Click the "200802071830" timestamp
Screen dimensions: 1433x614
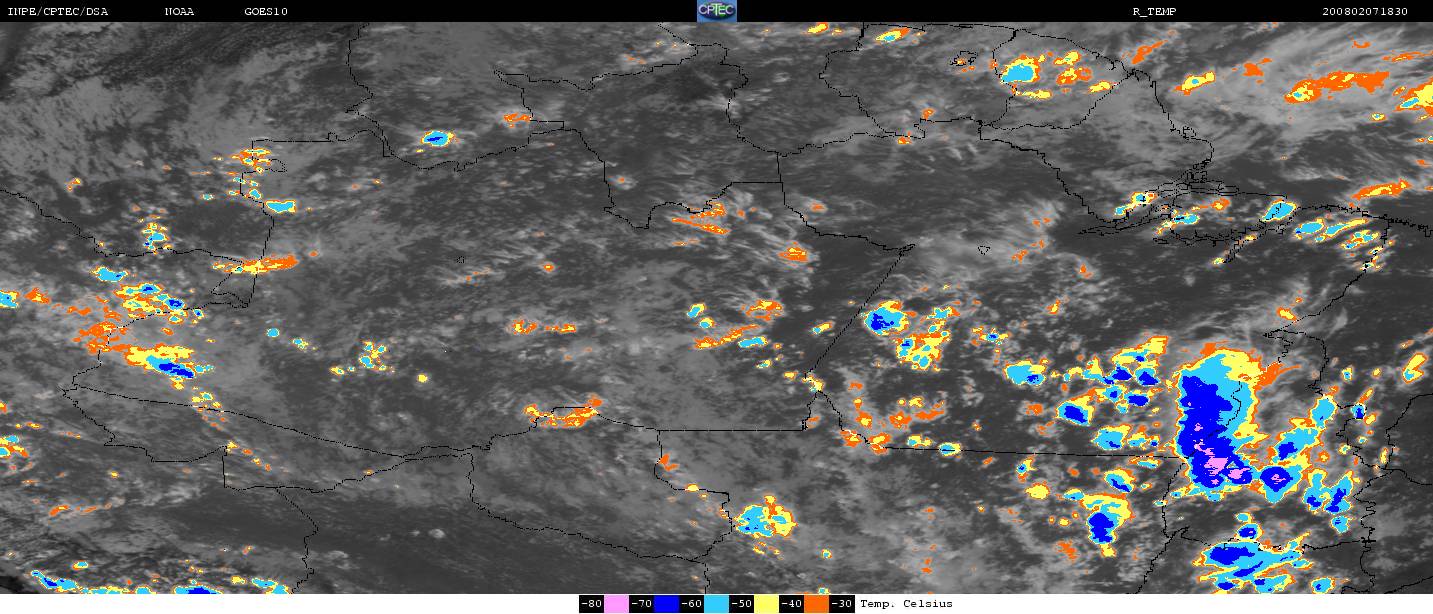[1365, 11]
